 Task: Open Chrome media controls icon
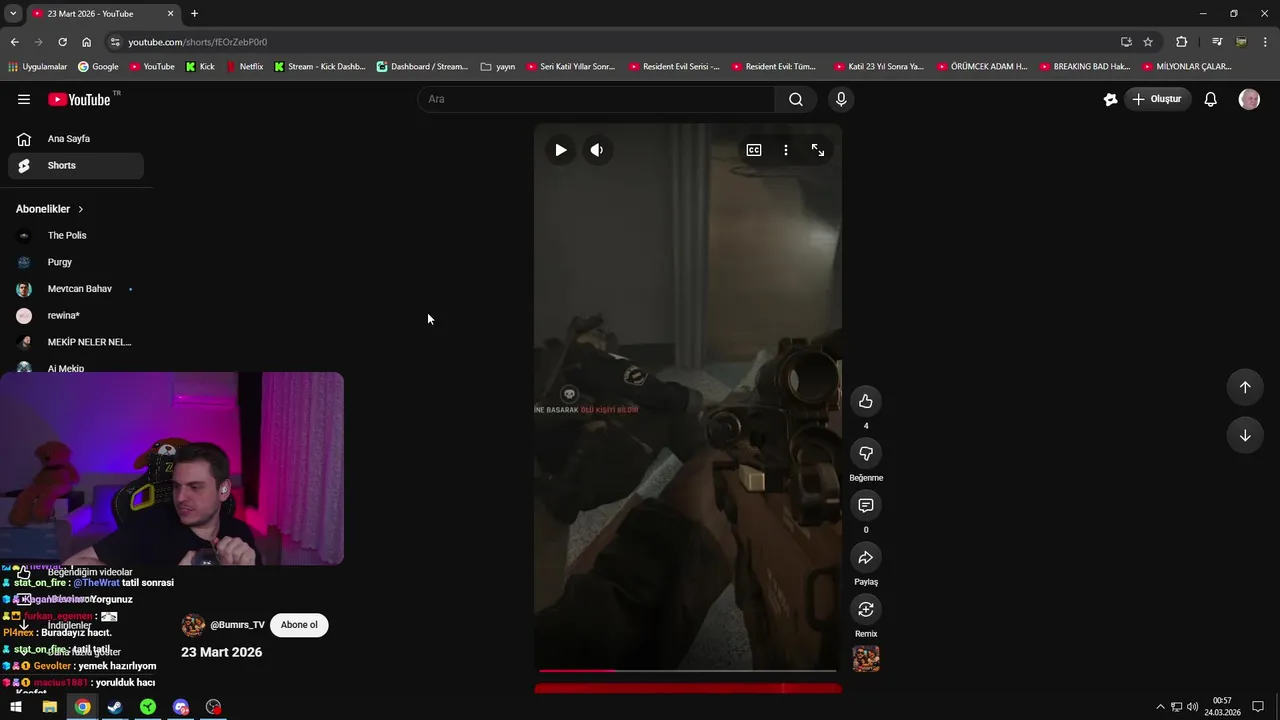pyautogui.click(x=1216, y=42)
